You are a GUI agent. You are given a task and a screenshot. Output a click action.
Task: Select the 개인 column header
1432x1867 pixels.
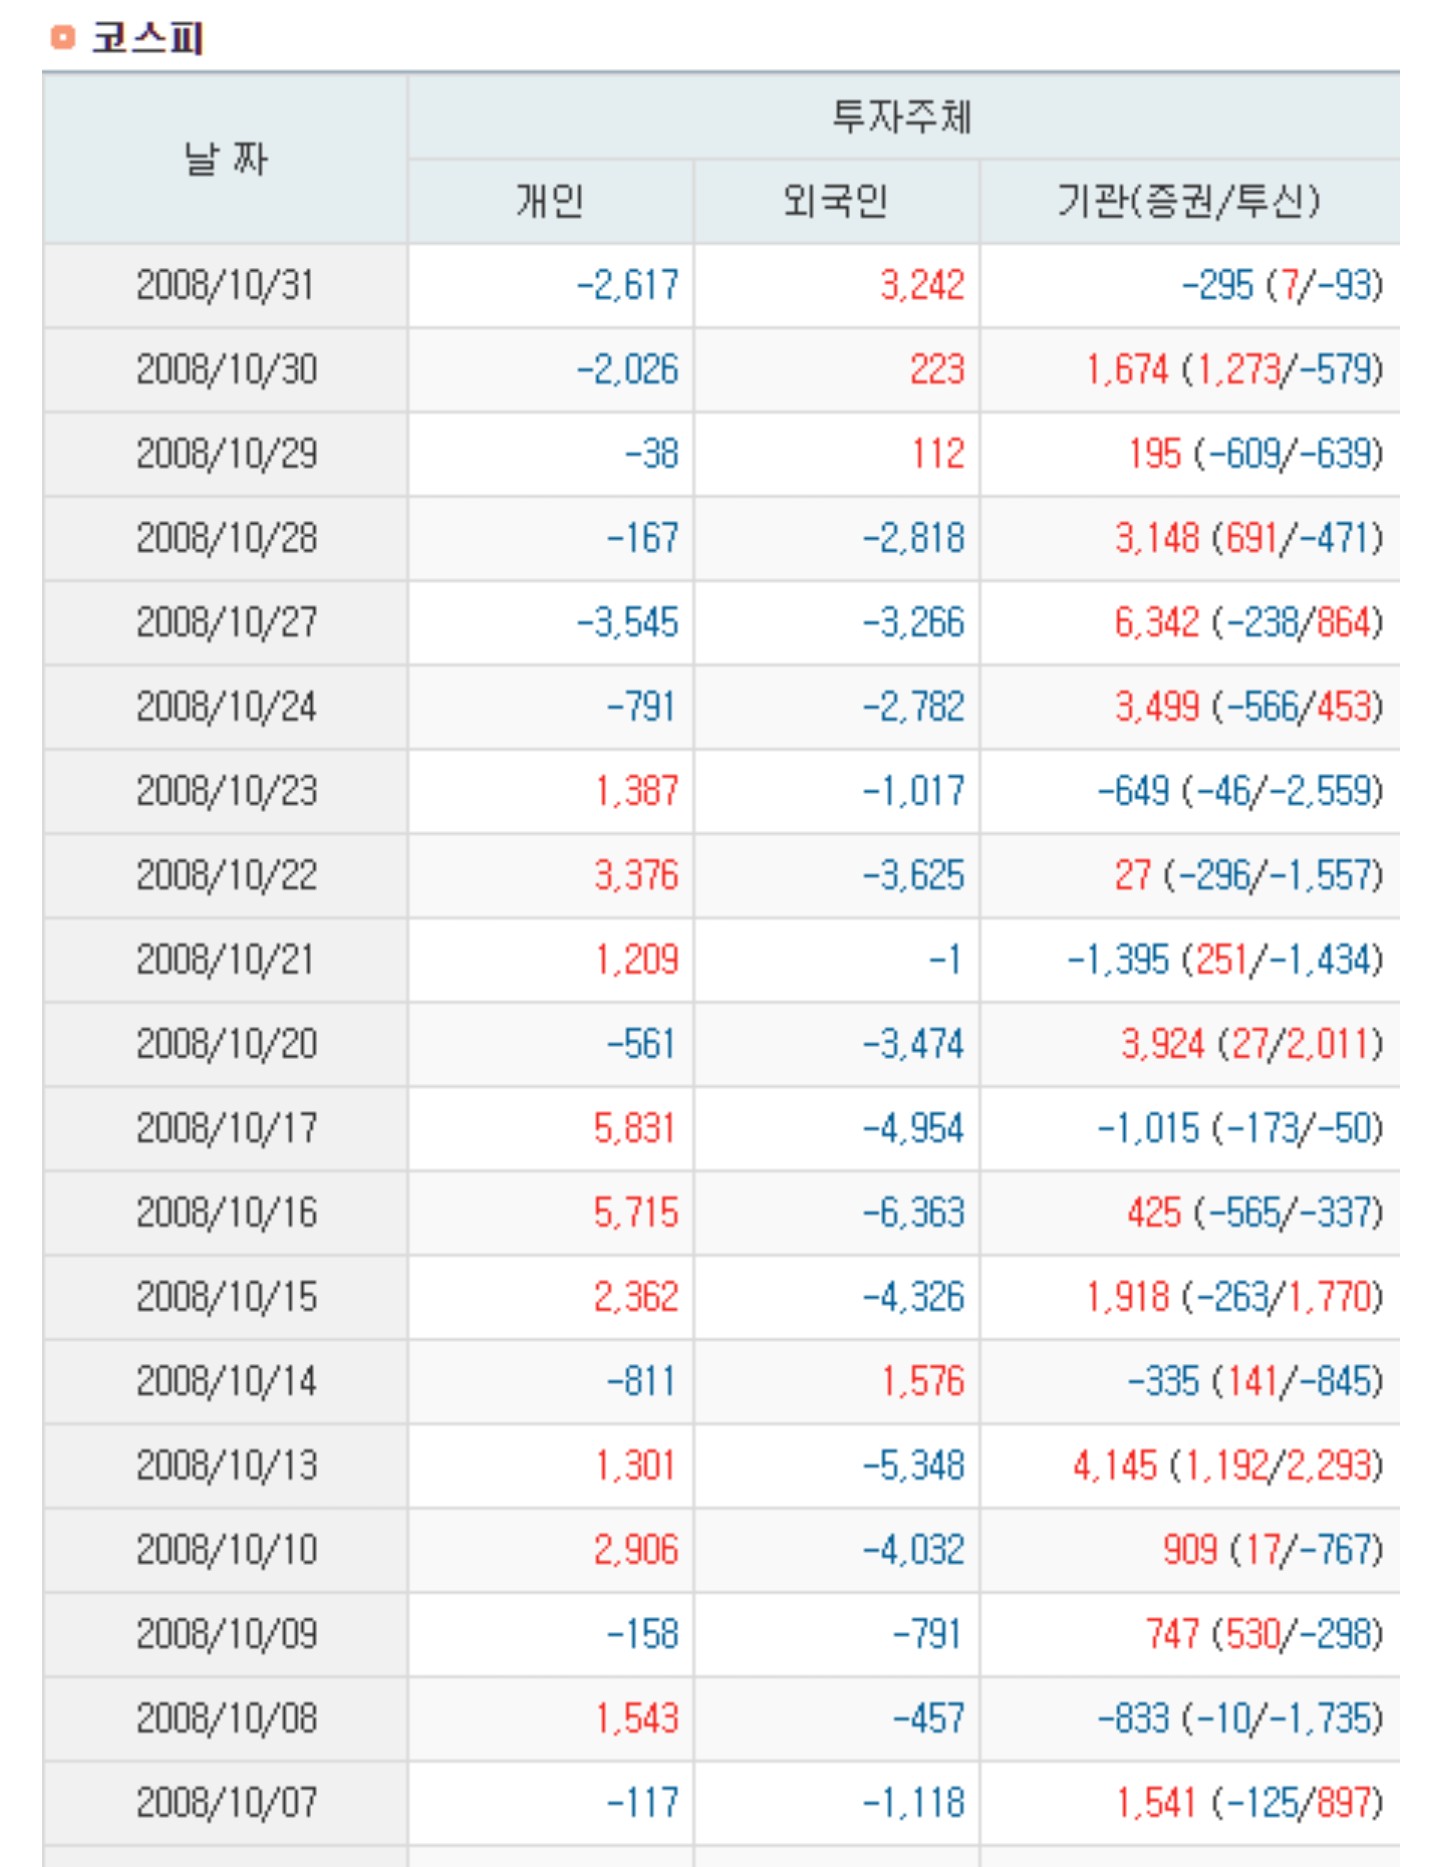click(x=550, y=201)
